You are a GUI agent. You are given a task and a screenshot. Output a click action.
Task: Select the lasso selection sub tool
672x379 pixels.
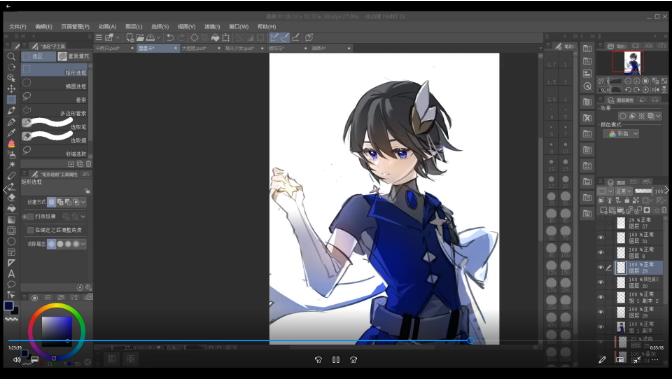click(x=54, y=96)
